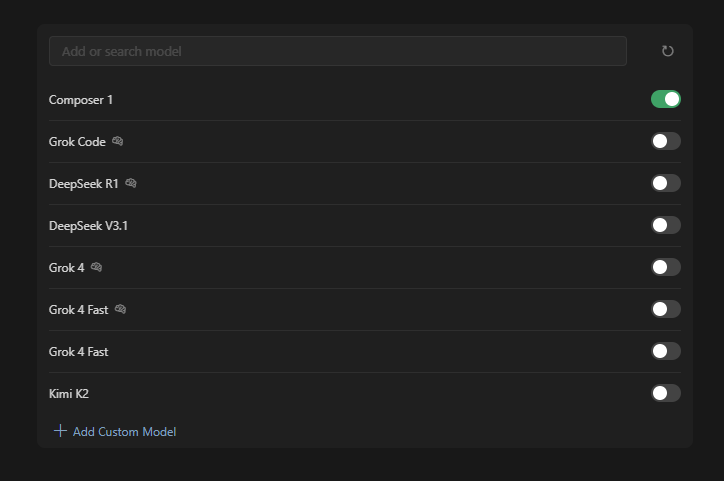Viewport: 724px width, 481px height.
Task: Turn on the DeepSeek R1 toggle
Action: (666, 183)
